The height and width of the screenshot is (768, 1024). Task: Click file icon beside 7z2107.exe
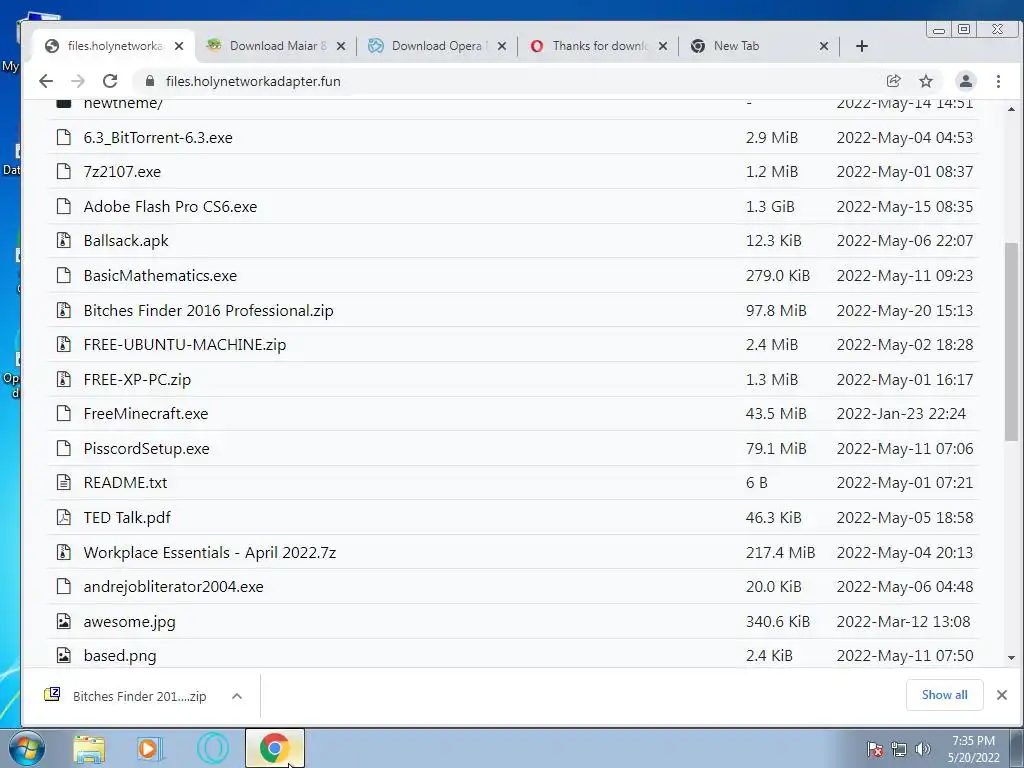(63, 172)
